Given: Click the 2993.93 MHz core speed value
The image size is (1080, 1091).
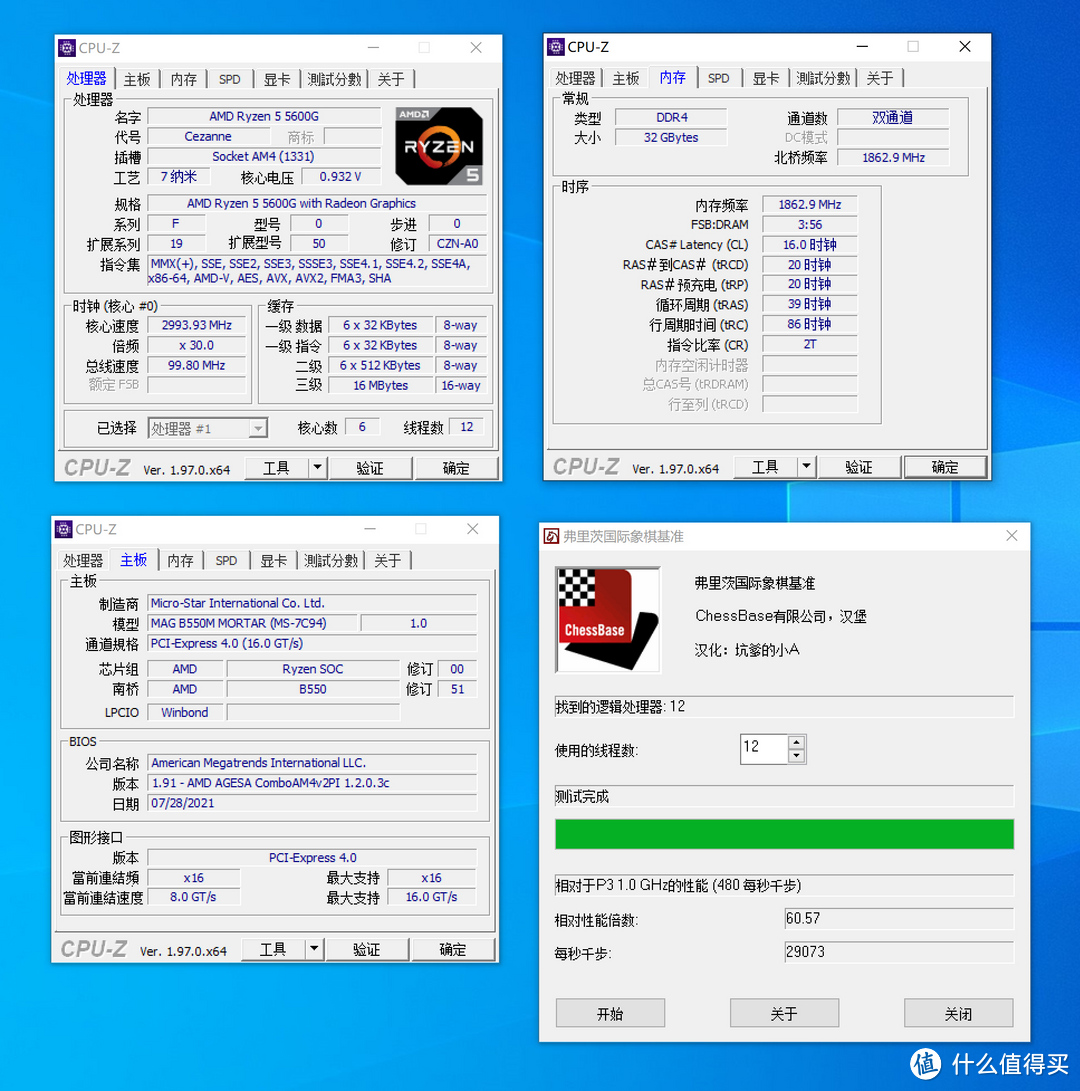Looking at the screenshot, I should [197, 325].
